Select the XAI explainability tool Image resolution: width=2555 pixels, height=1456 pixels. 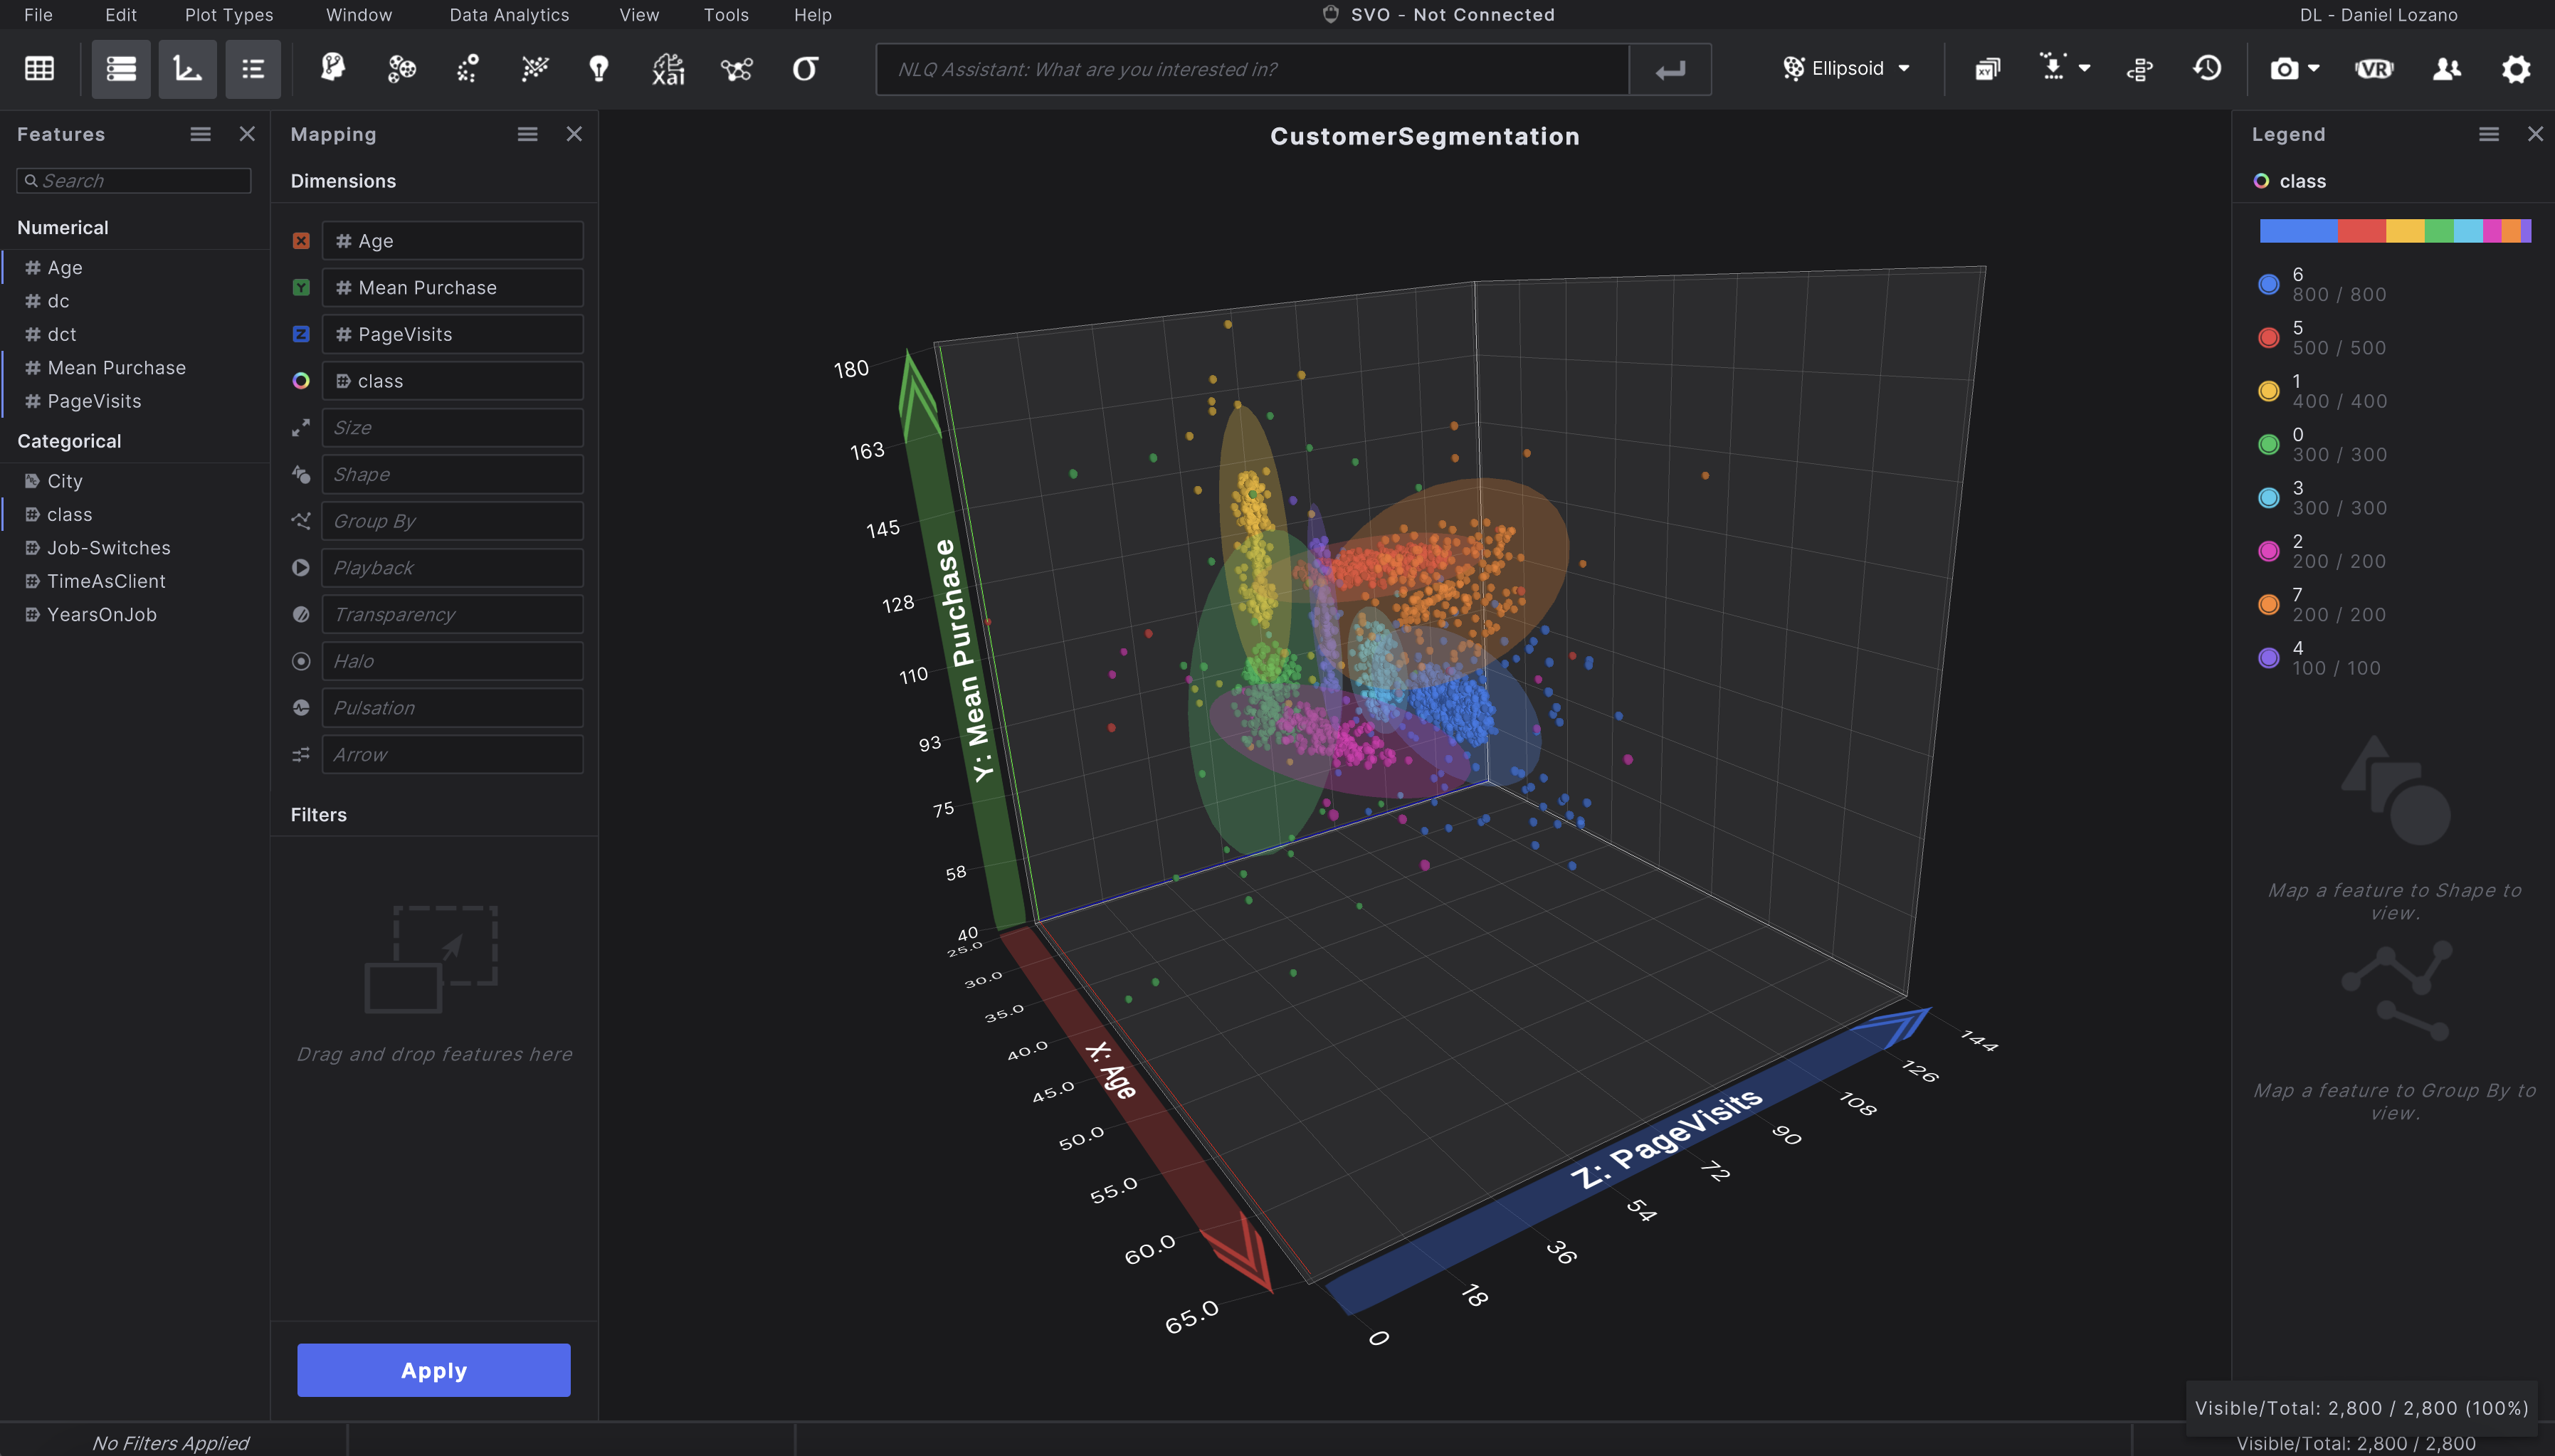(x=667, y=69)
